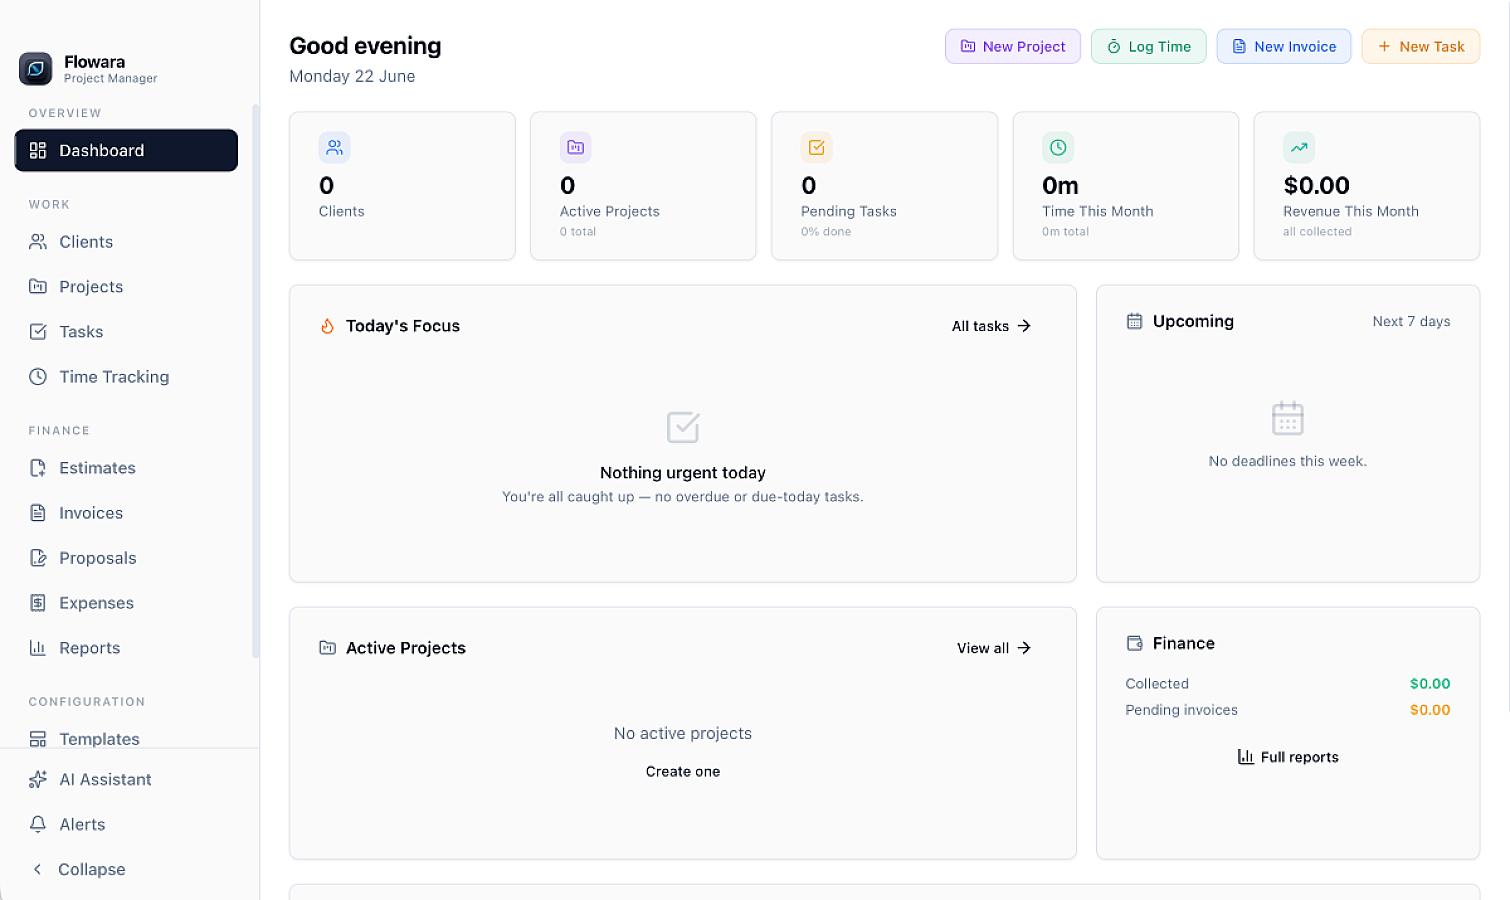Click the arrow next to View all
Viewport: 1510px width, 900px height.
click(1024, 648)
